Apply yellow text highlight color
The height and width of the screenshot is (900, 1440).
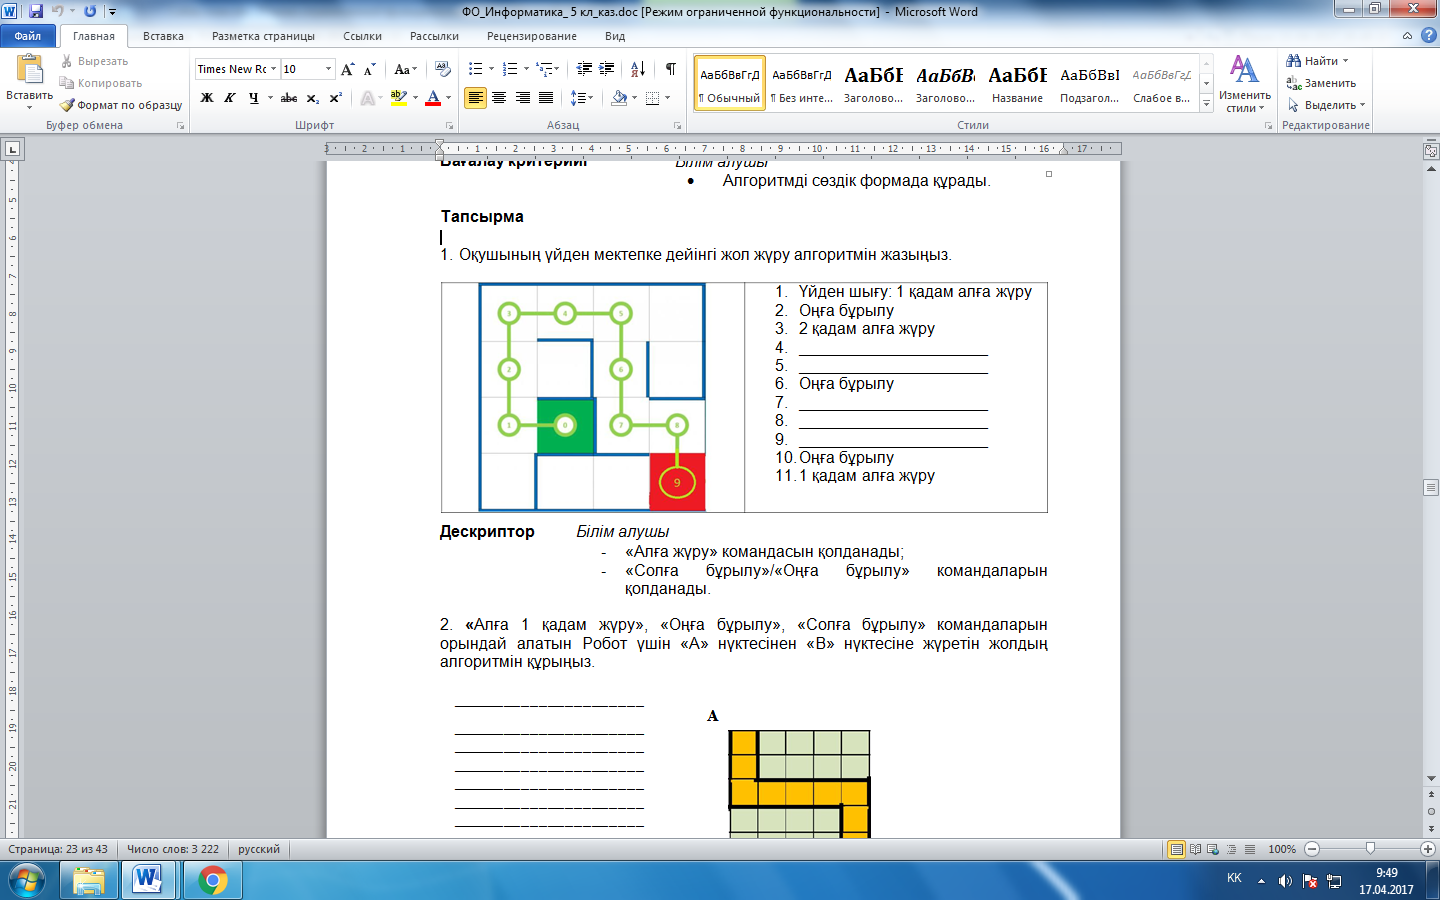398,98
